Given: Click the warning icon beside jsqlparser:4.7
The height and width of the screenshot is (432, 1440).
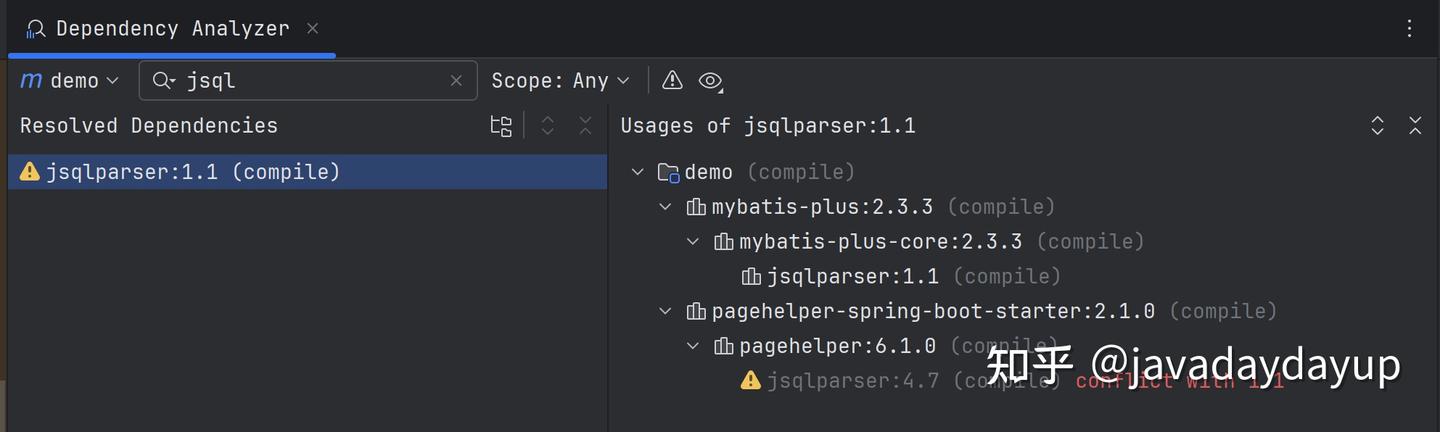Looking at the screenshot, I should [x=751, y=380].
